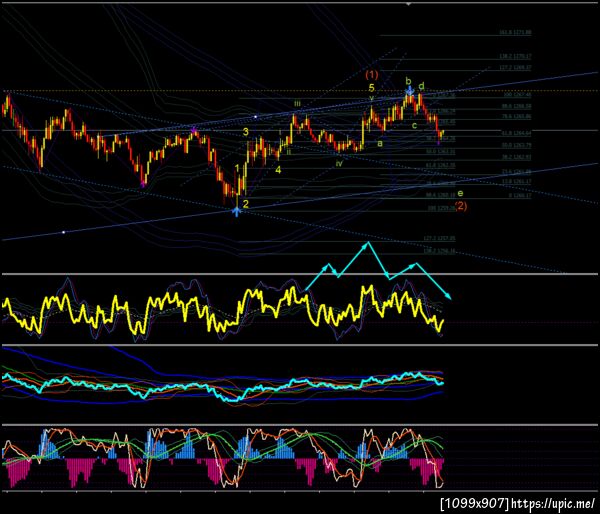The width and height of the screenshot is (600, 514).
Task: Click the white trendline anchor point near iii
Action: click(x=256, y=116)
